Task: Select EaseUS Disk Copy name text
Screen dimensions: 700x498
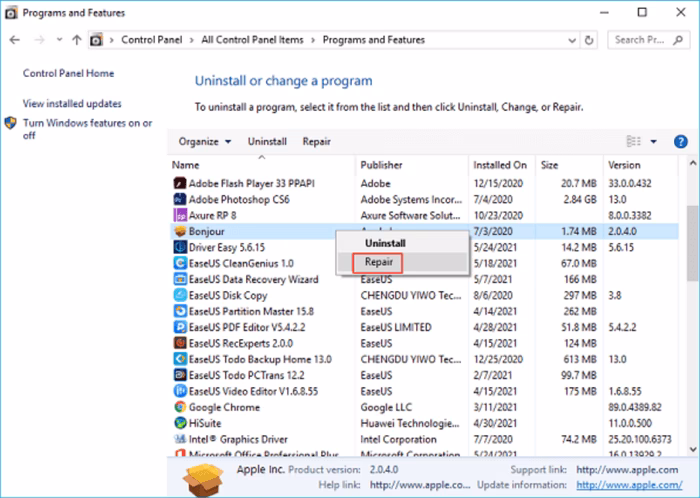Action: 228,295
